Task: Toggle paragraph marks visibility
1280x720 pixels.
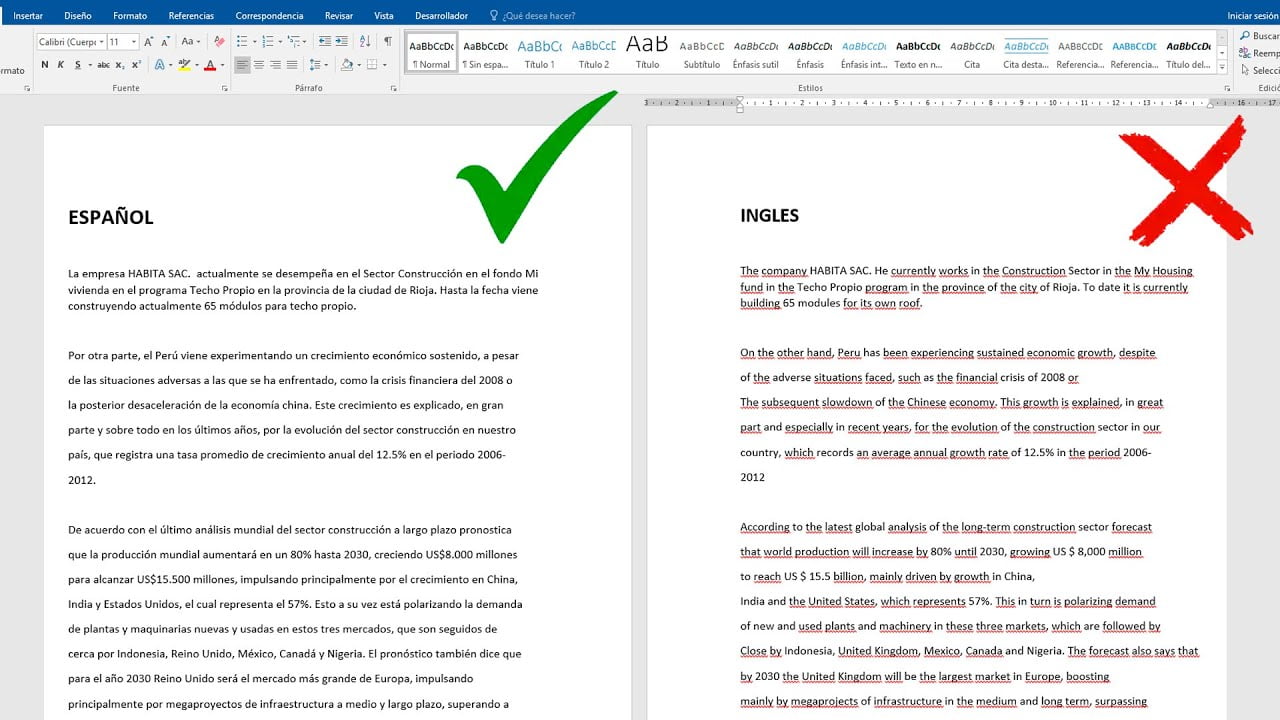Action: click(x=388, y=42)
